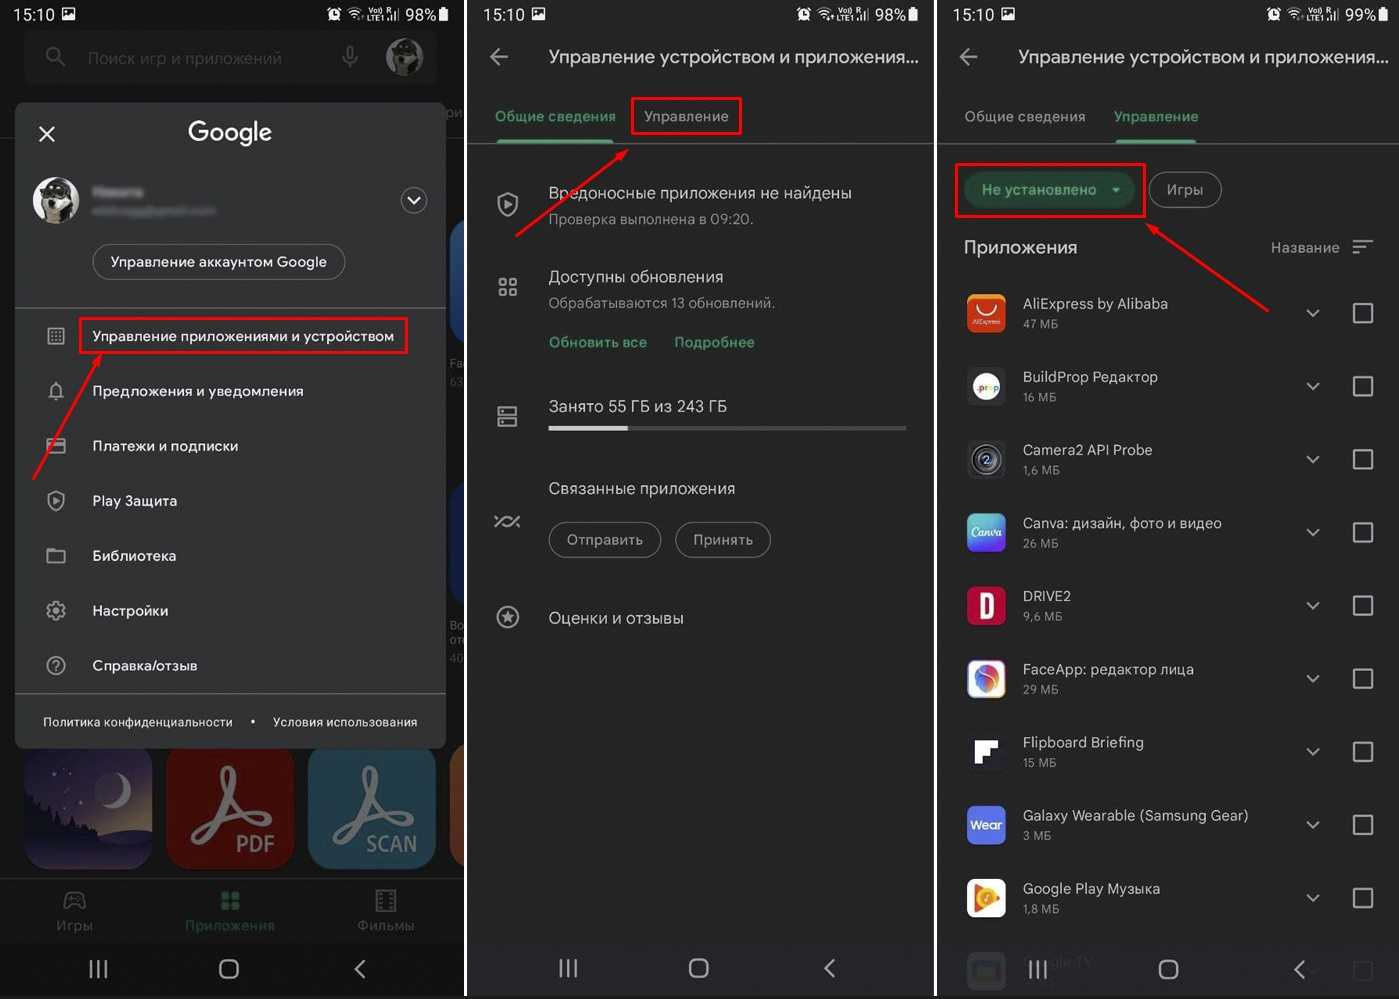Open Политика конфиденциальности link

(138, 722)
